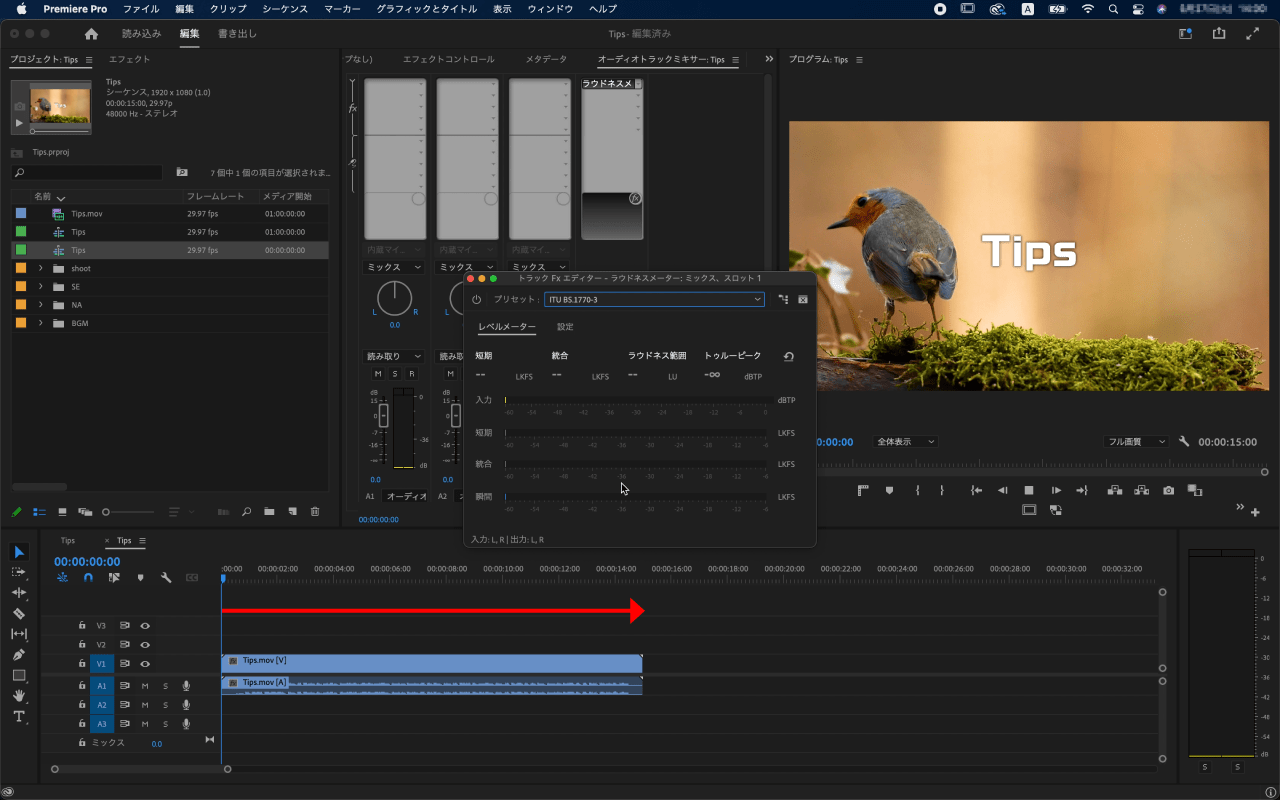Click Step Forward 1 frame button
The height and width of the screenshot is (800, 1280).
(x=1055, y=490)
